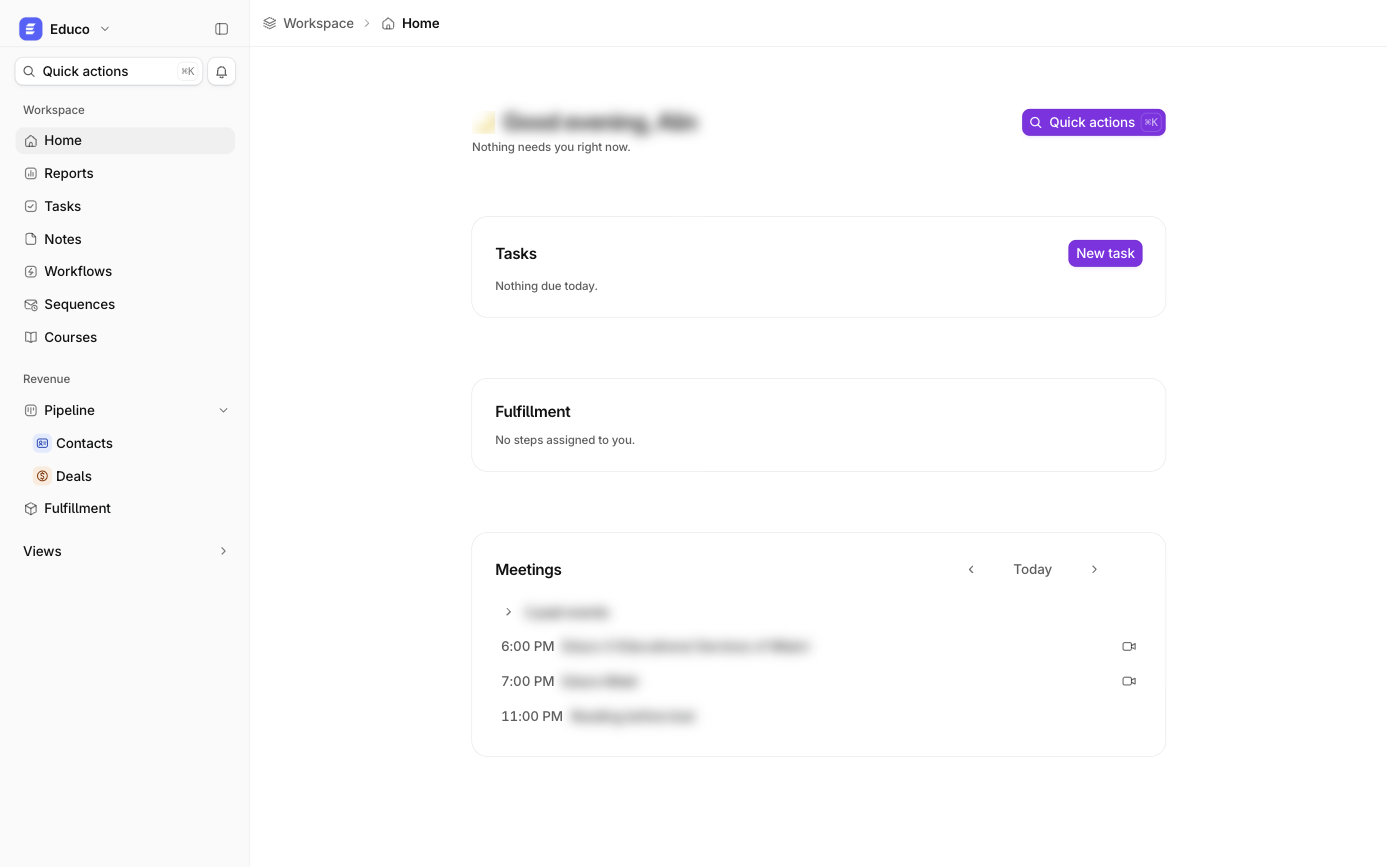Click the Tasks checkmark icon in sidebar

31,206
